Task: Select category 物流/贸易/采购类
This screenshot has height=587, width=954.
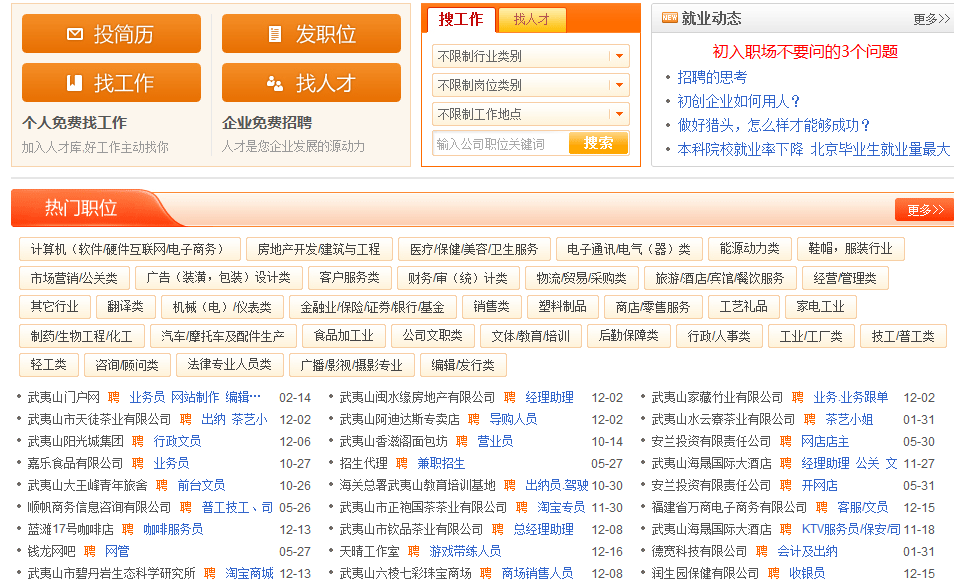Action: (582, 278)
